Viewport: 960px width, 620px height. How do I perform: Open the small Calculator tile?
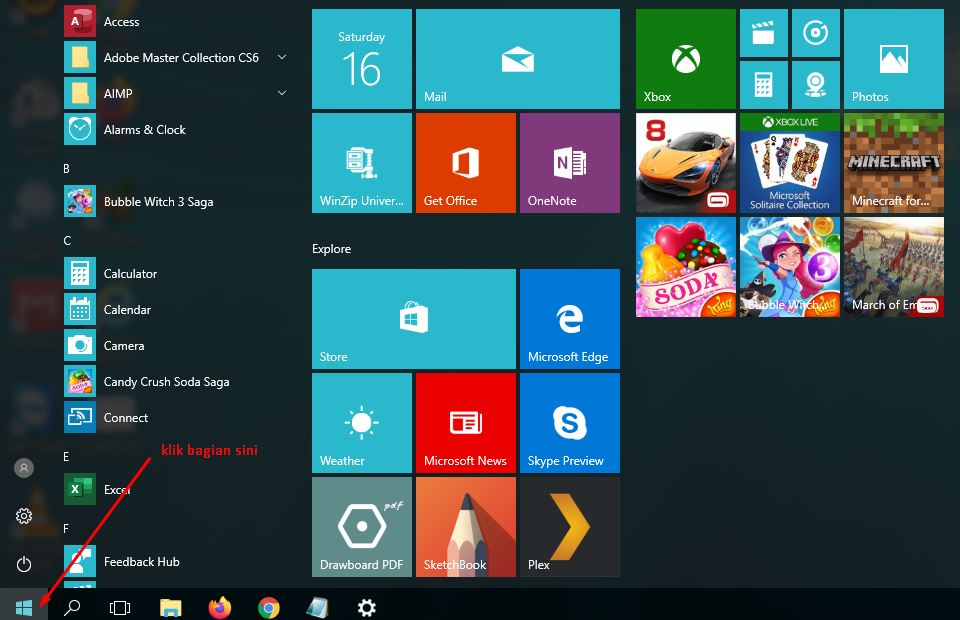763,84
